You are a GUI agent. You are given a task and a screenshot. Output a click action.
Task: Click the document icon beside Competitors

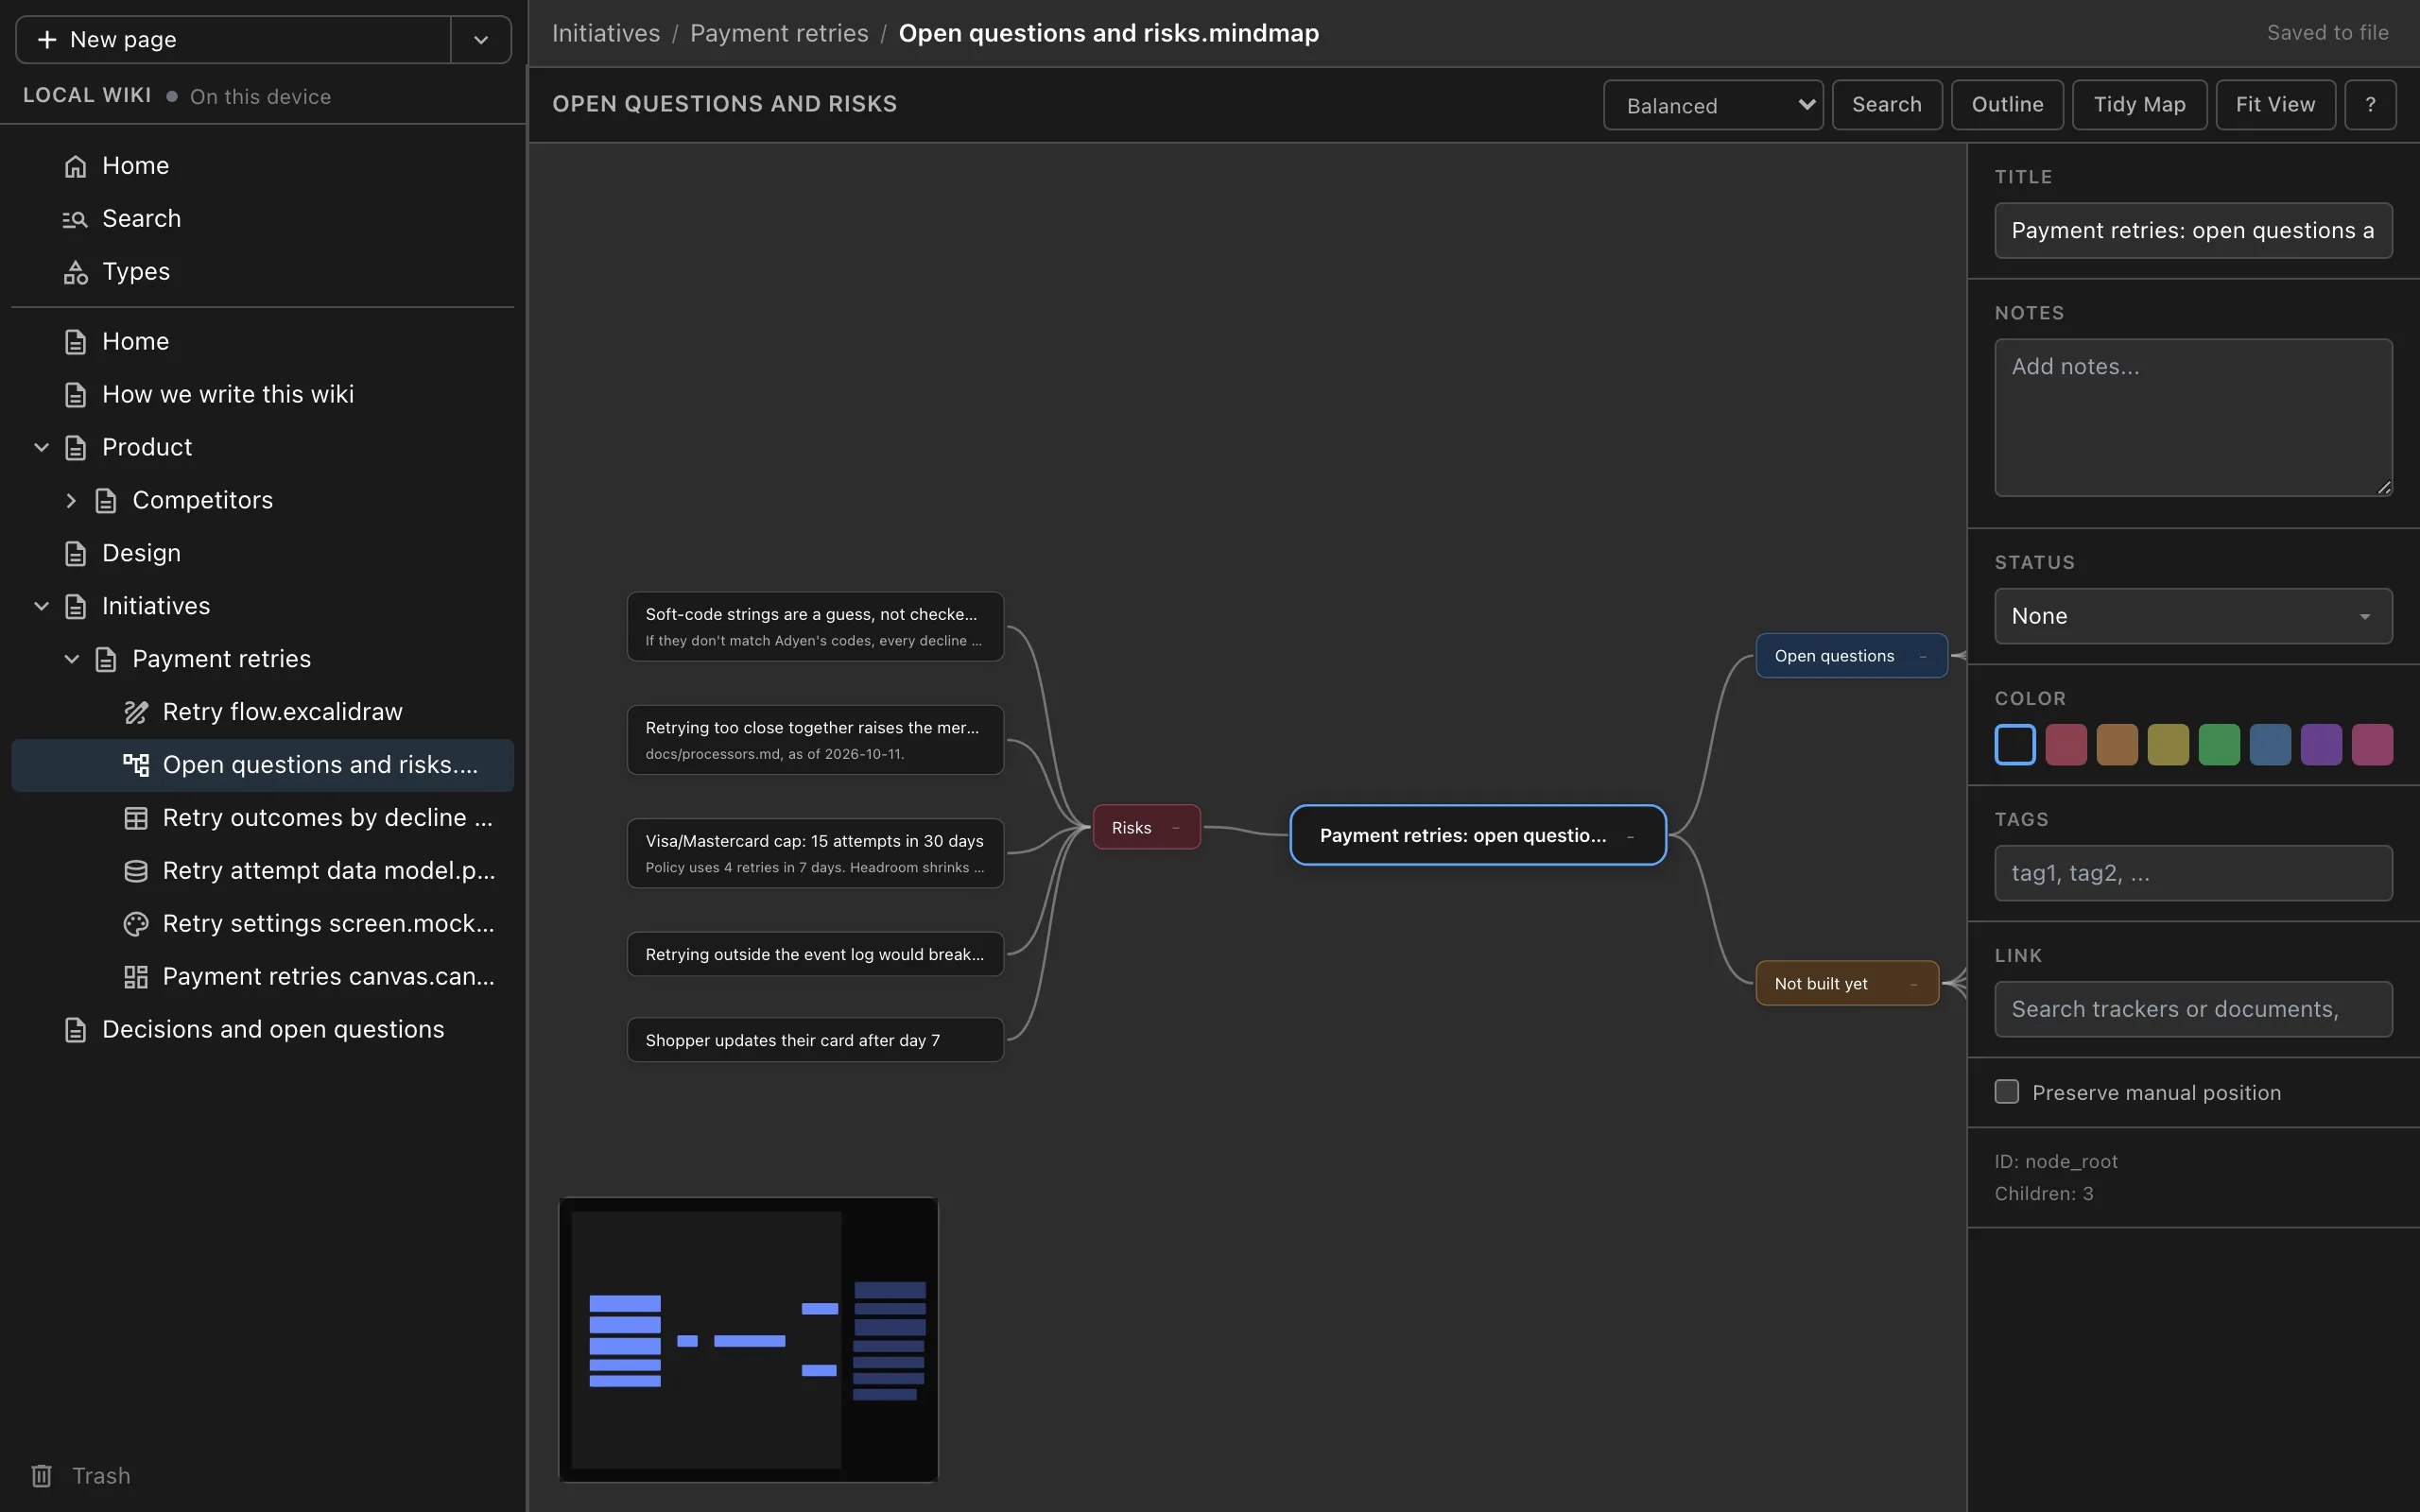[106, 501]
